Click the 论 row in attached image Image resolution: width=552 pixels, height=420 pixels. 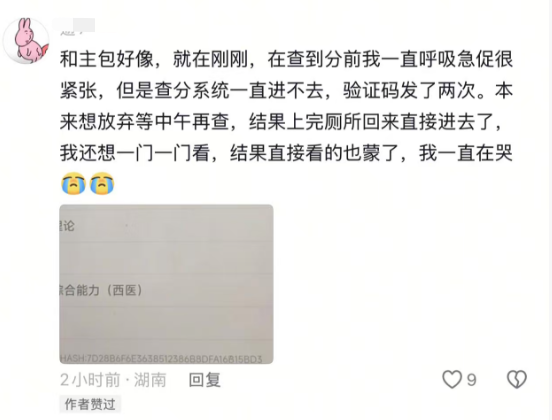point(166,226)
